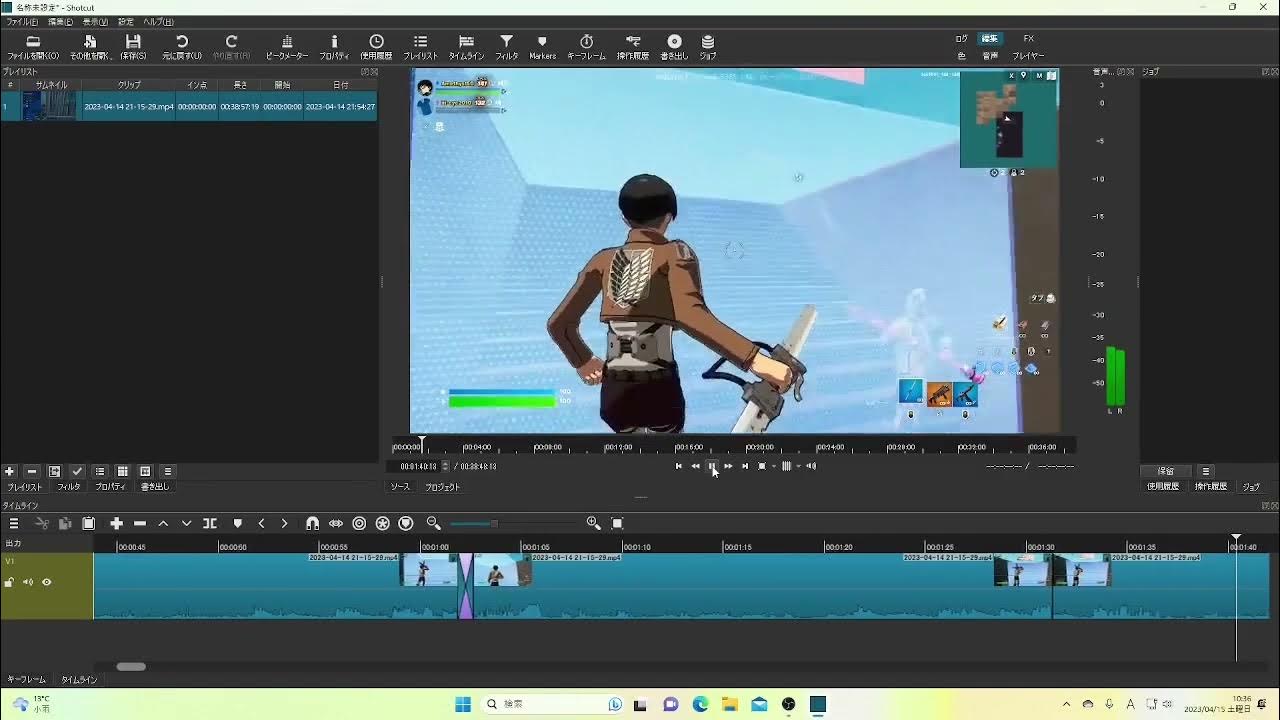This screenshot has height=720, width=1280.
Task: Open Markers panel from toolbar
Action: click(542, 47)
